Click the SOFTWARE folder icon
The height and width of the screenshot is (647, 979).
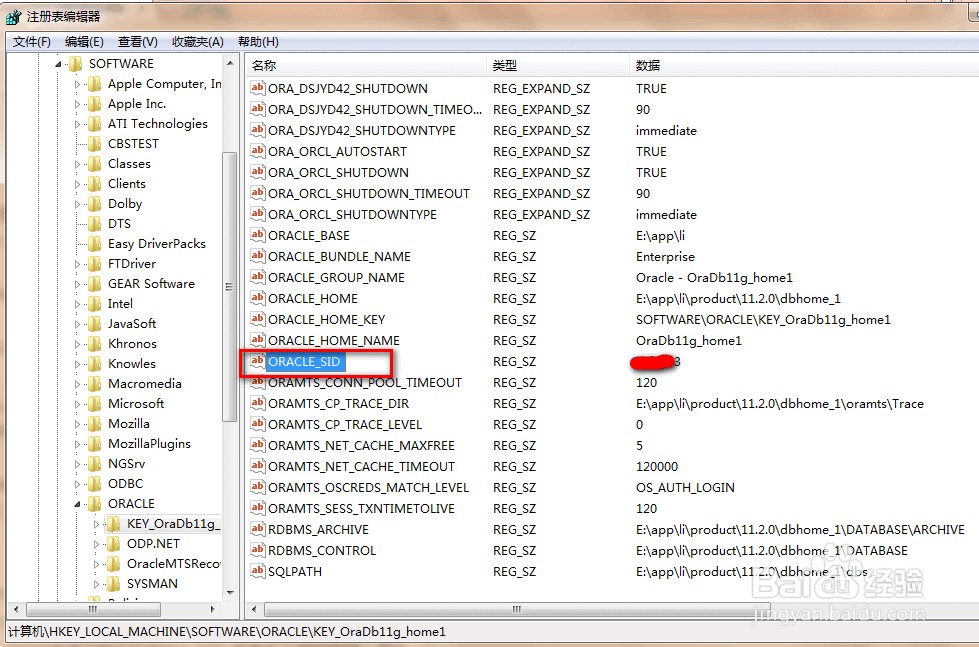76,64
